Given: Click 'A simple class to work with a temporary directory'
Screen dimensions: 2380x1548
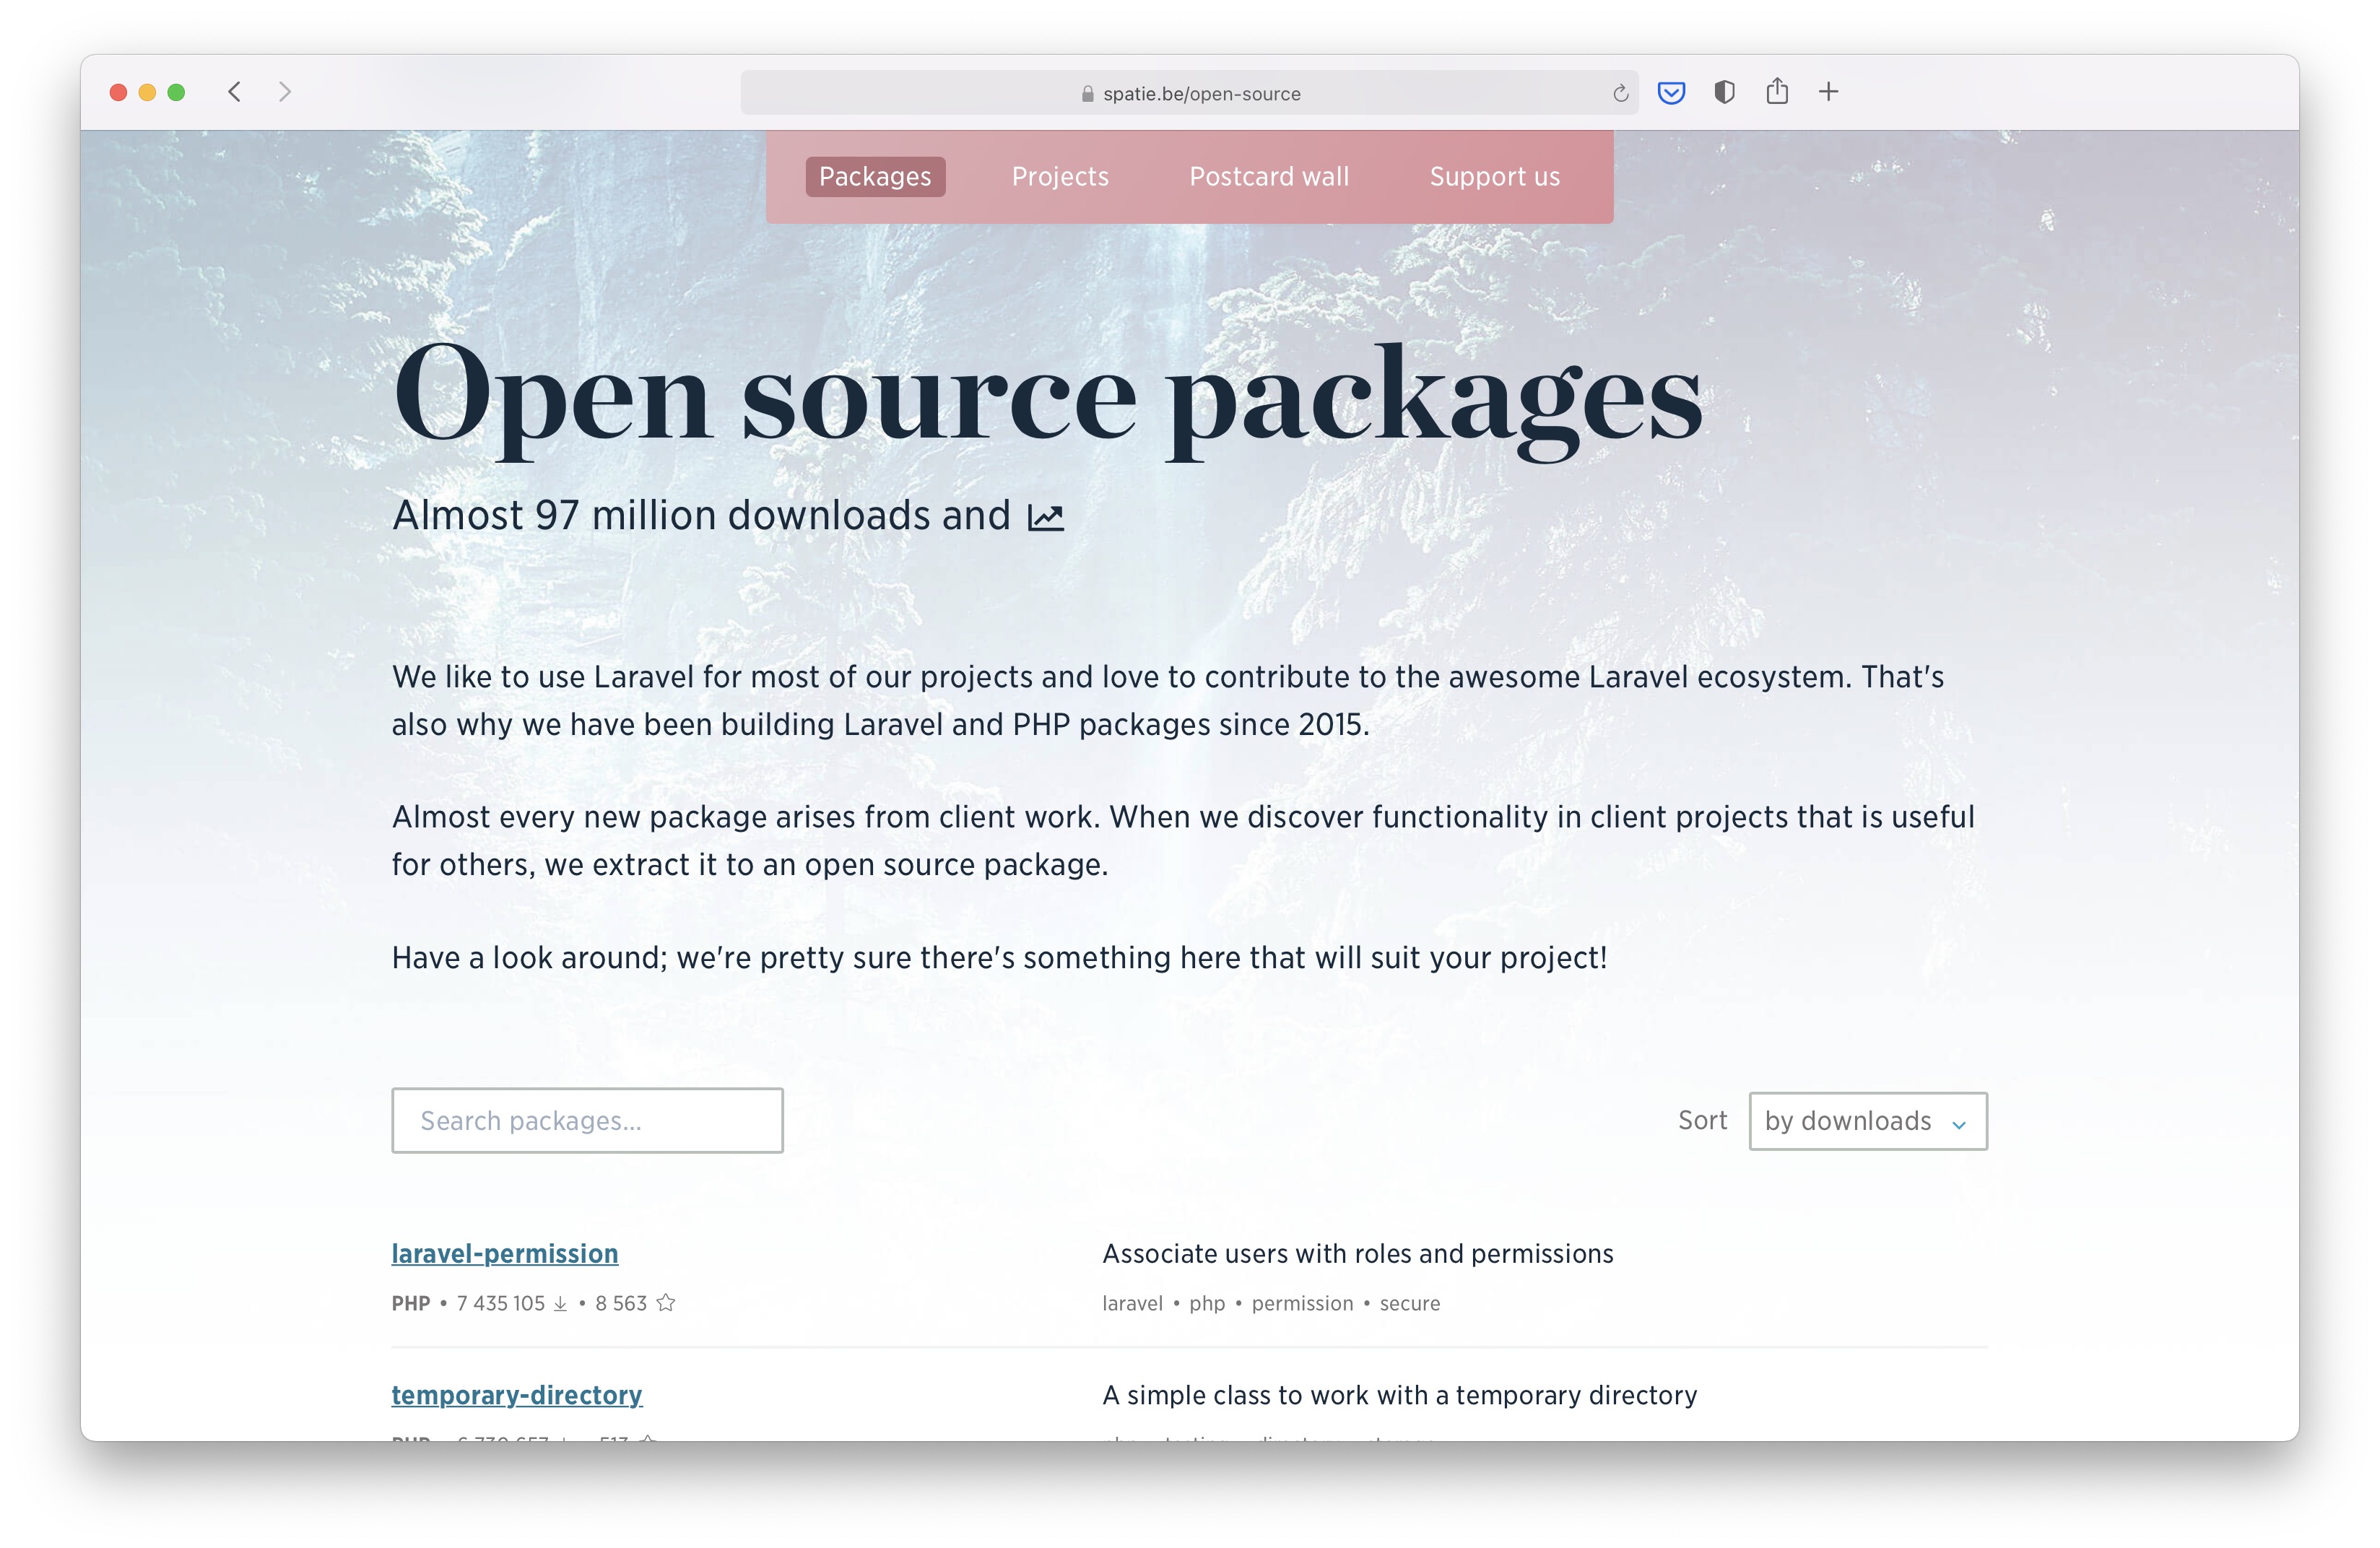Looking at the screenshot, I should click(x=1399, y=1395).
